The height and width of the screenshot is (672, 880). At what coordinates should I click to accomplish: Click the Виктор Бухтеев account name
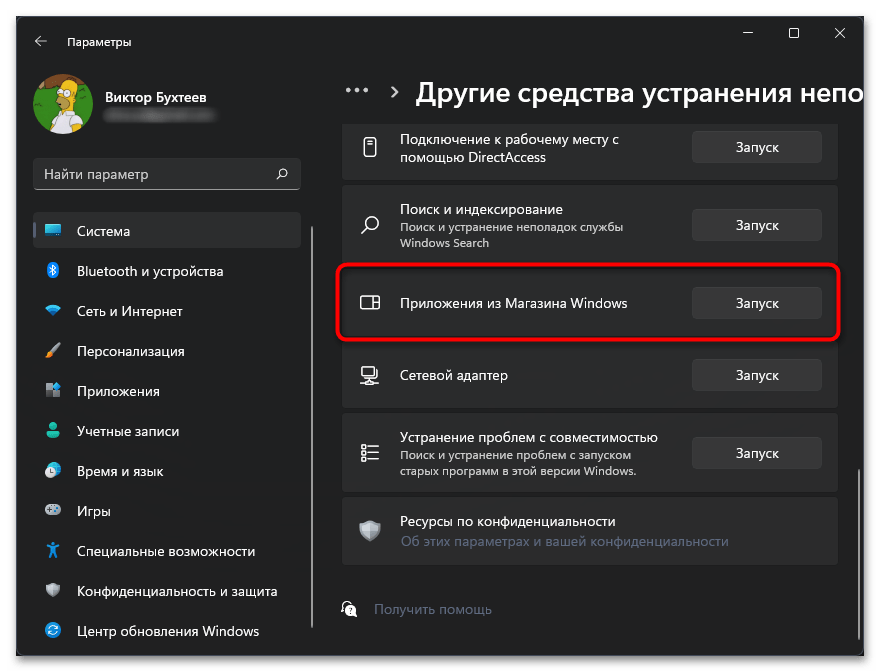click(155, 97)
